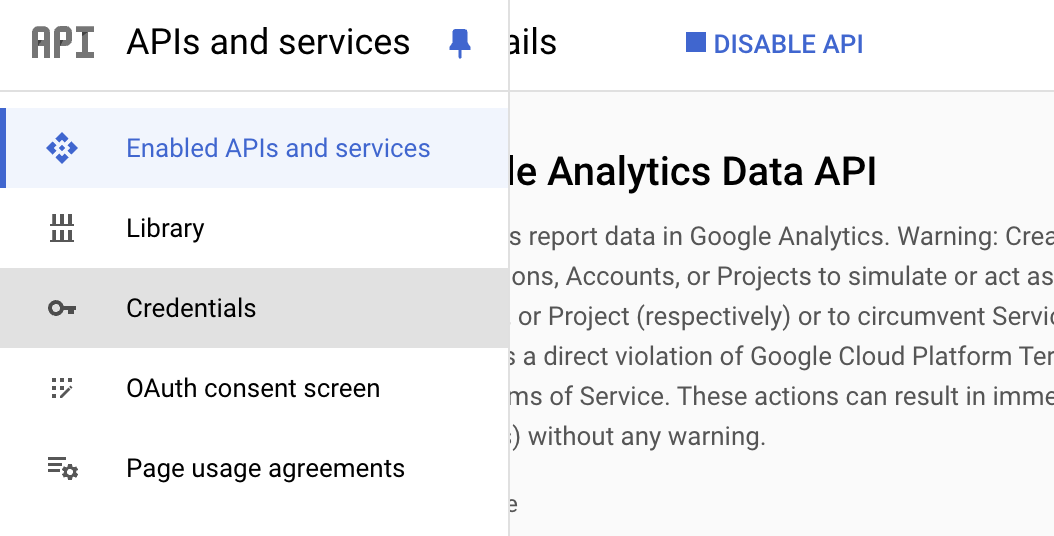Viewport: 1054px width, 536px height.
Task: Click the 'without any warning.' text
Action: point(647,436)
